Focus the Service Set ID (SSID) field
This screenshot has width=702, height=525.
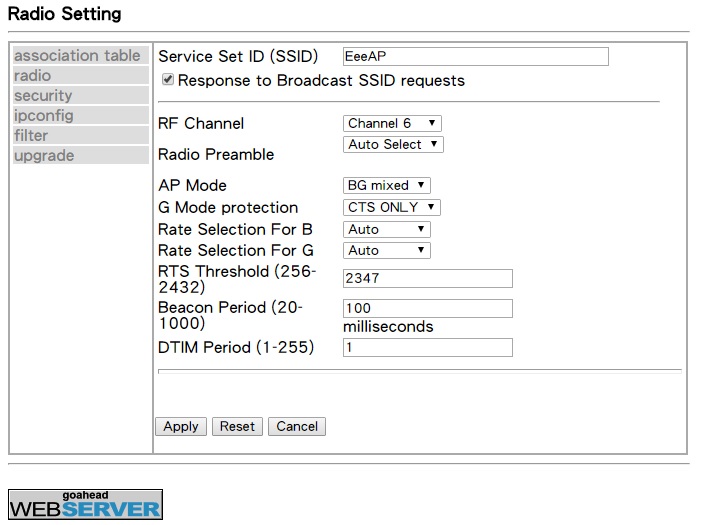click(476, 56)
